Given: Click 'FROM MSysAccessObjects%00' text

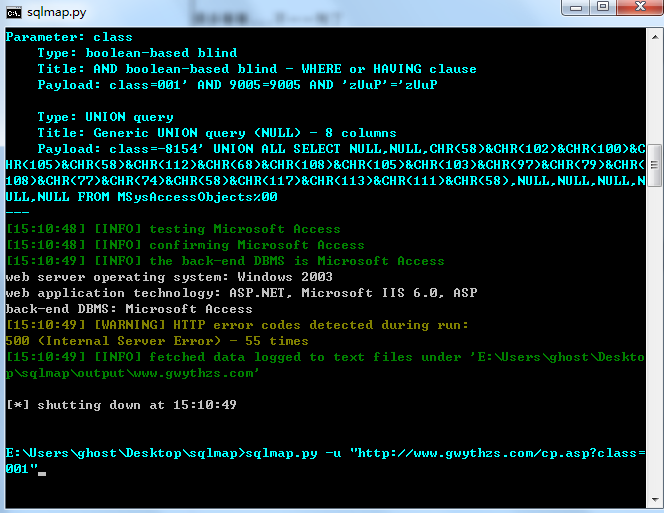Looking at the screenshot, I should coord(177,197).
